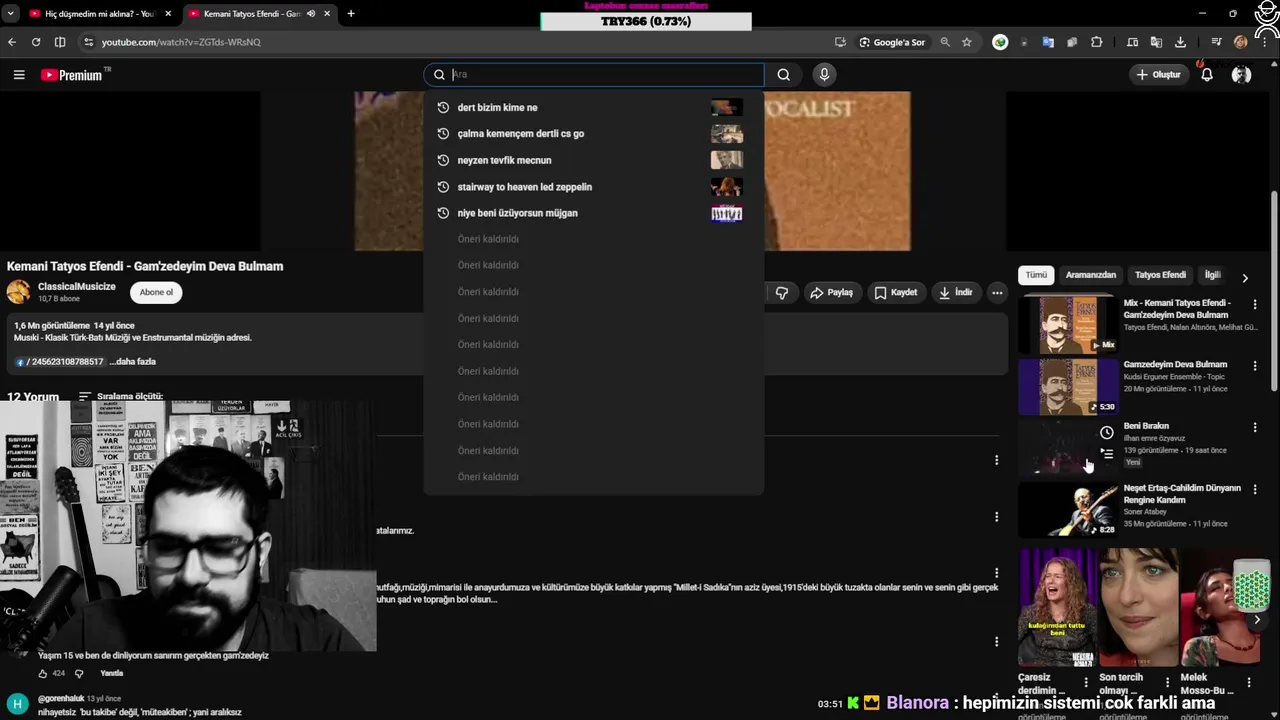The height and width of the screenshot is (720, 1280).
Task: Bookmark this page with the star icon
Action: (967, 42)
